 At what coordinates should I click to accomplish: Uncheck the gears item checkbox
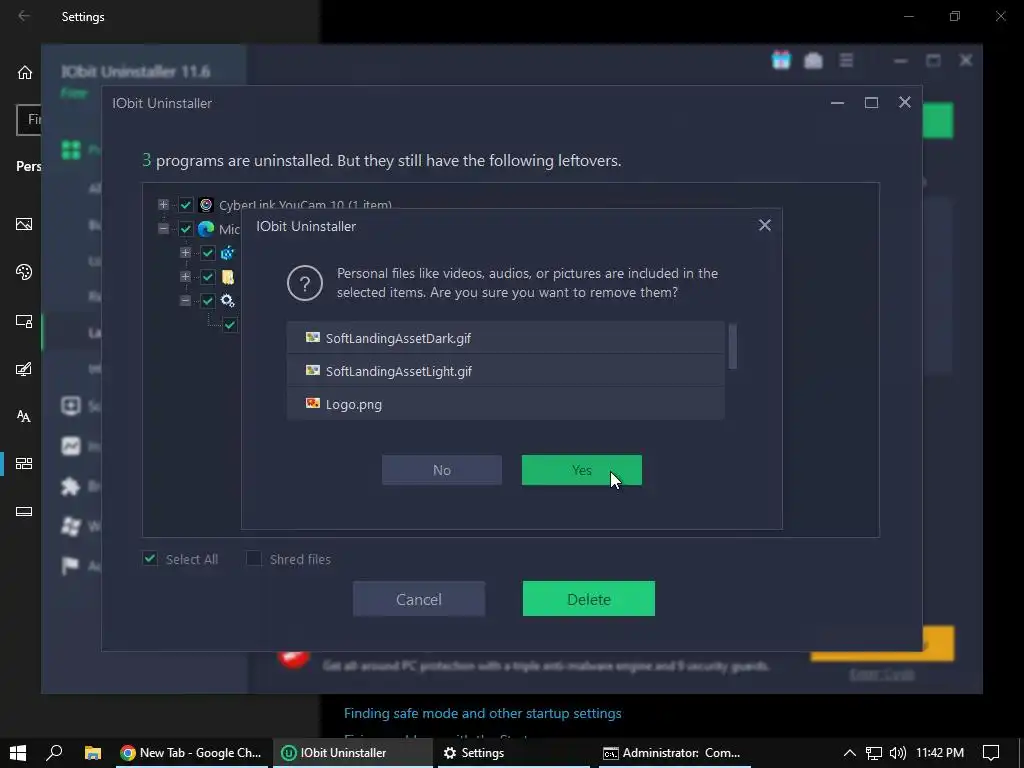[208, 300]
